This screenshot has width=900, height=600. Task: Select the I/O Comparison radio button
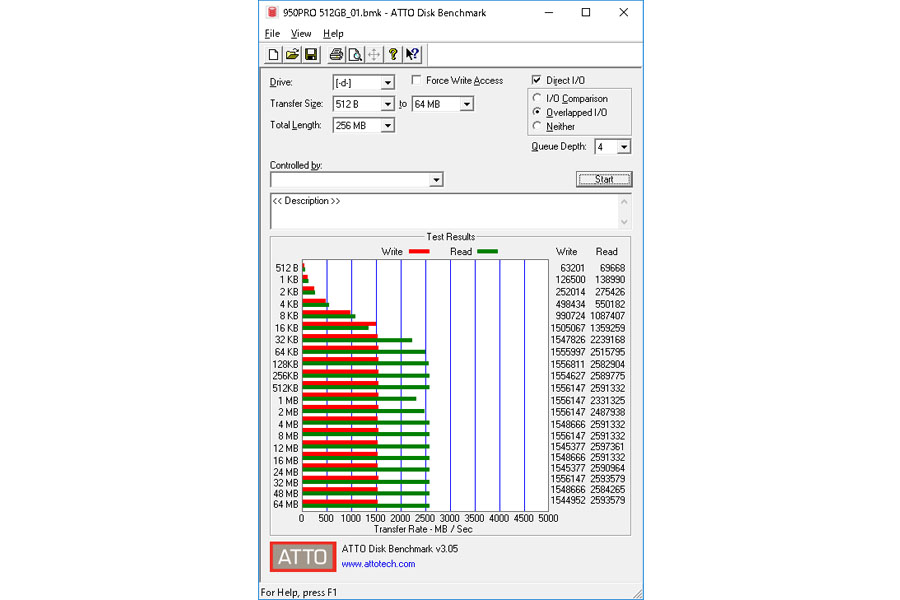(x=538, y=99)
